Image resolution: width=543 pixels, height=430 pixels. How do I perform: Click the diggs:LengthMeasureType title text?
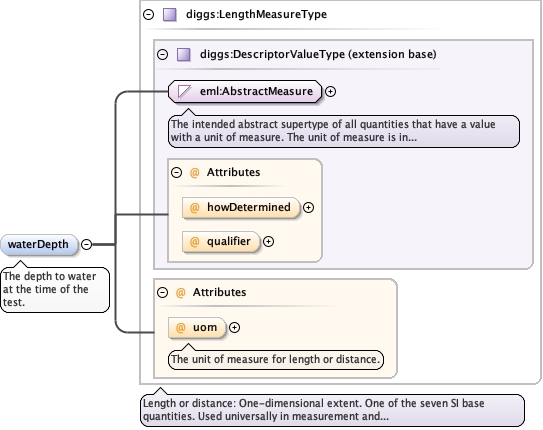(x=256, y=15)
